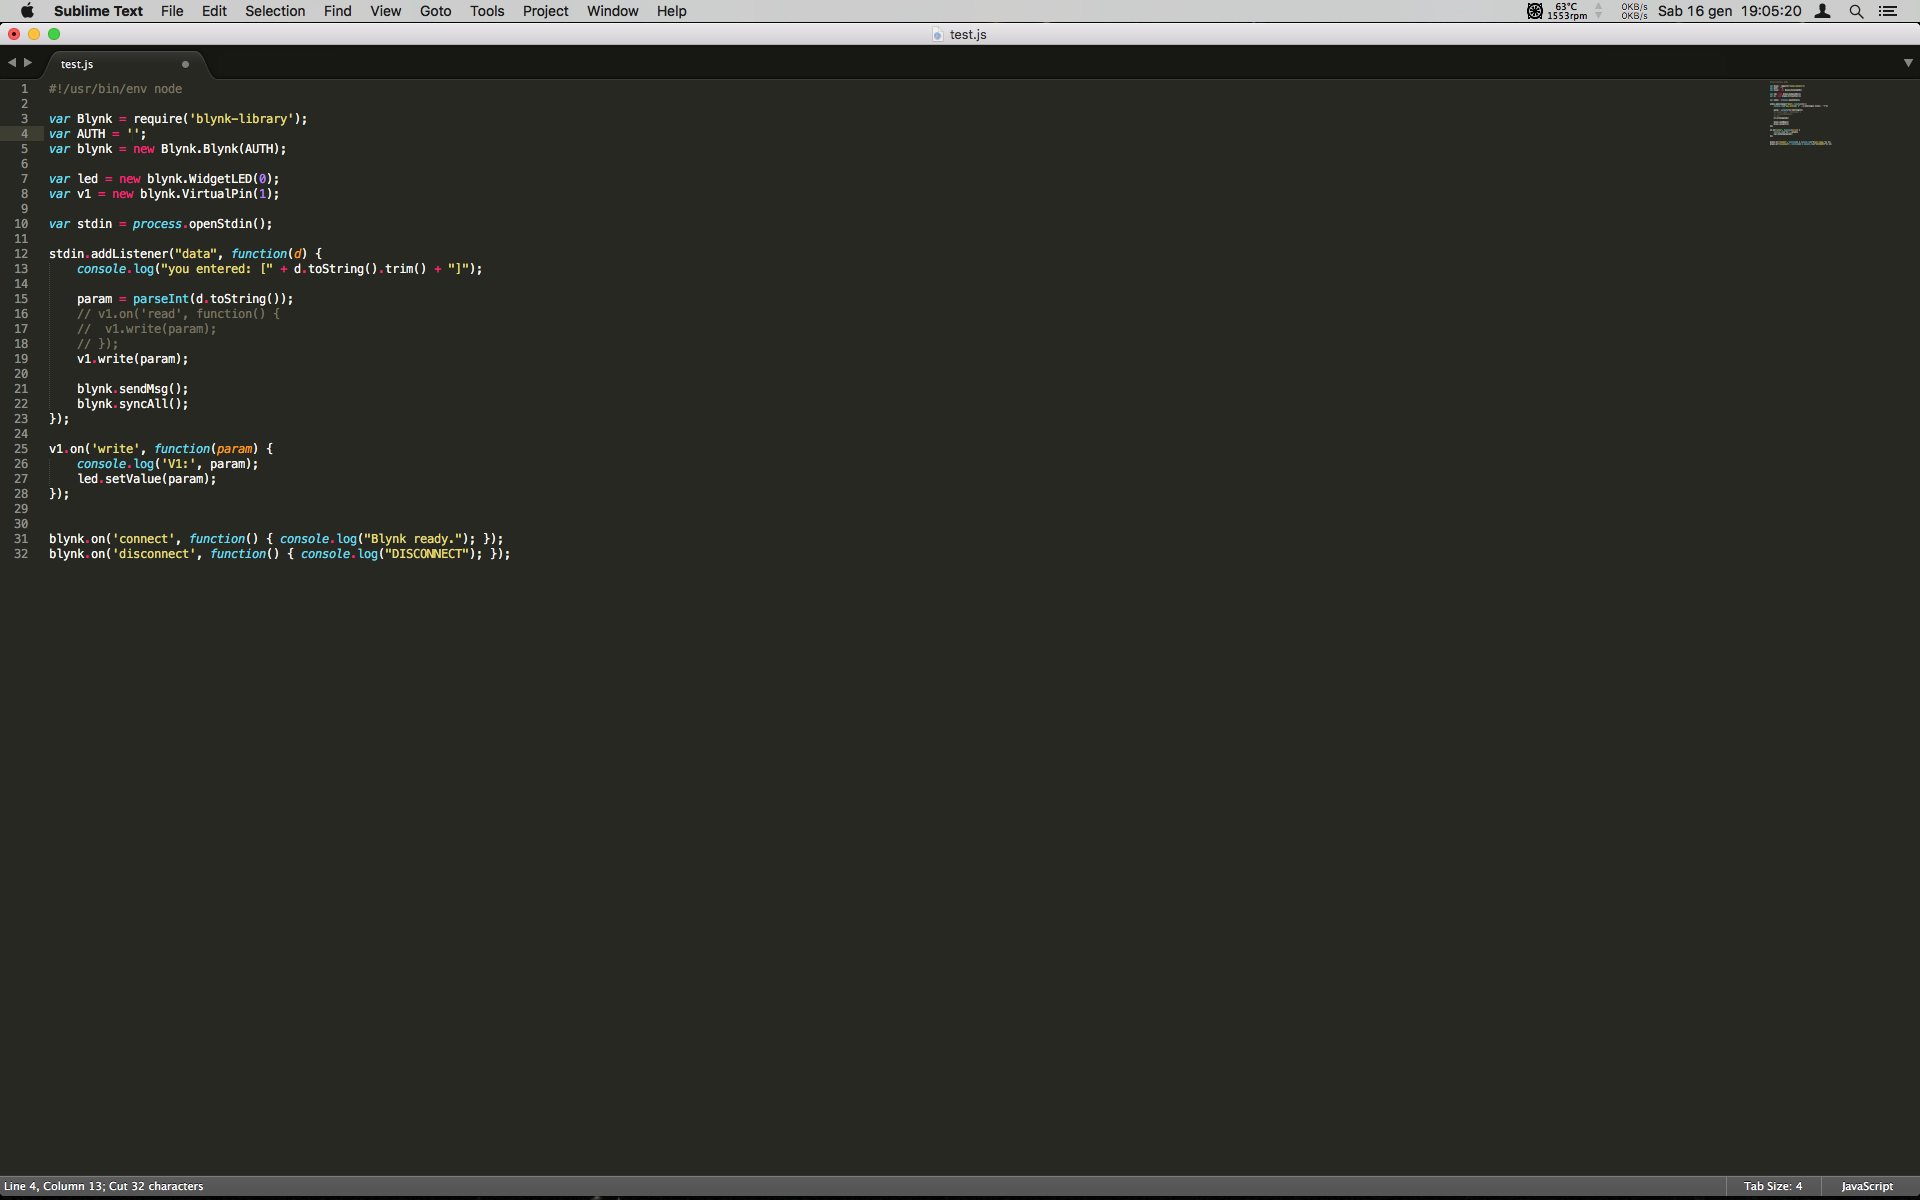Click the fan temperature monitor icon
The height and width of the screenshot is (1200, 1920).
(x=1535, y=11)
